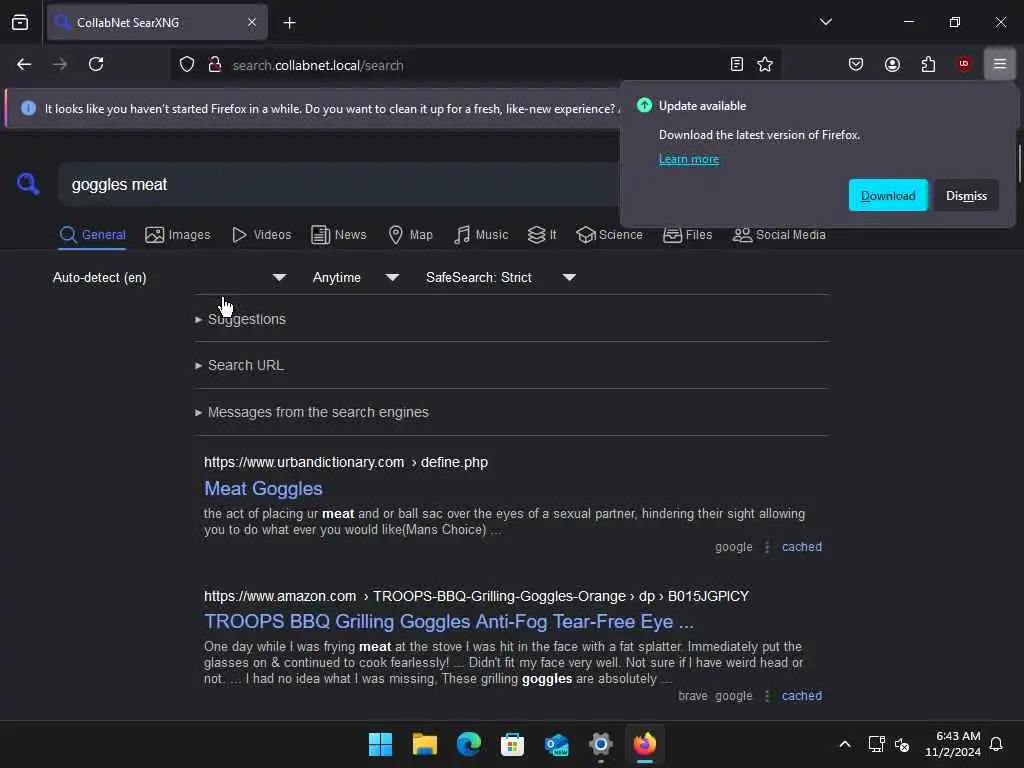Go back to the previous page
The height and width of the screenshot is (768, 1024).
coord(24,64)
